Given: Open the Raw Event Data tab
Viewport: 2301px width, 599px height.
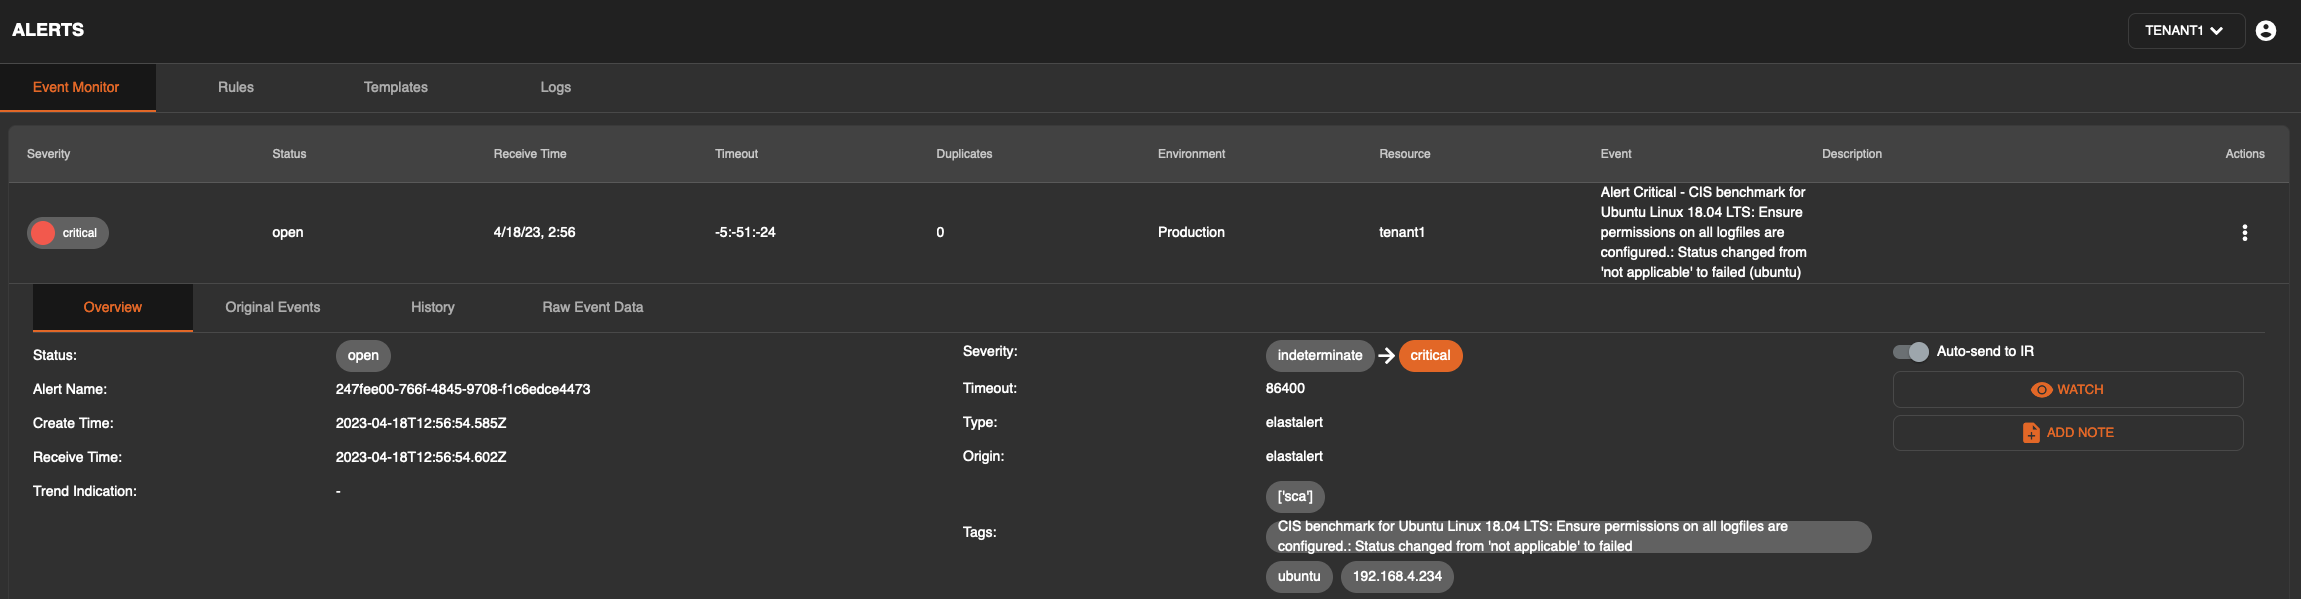Looking at the screenshot, I should [x=592, y=308].
